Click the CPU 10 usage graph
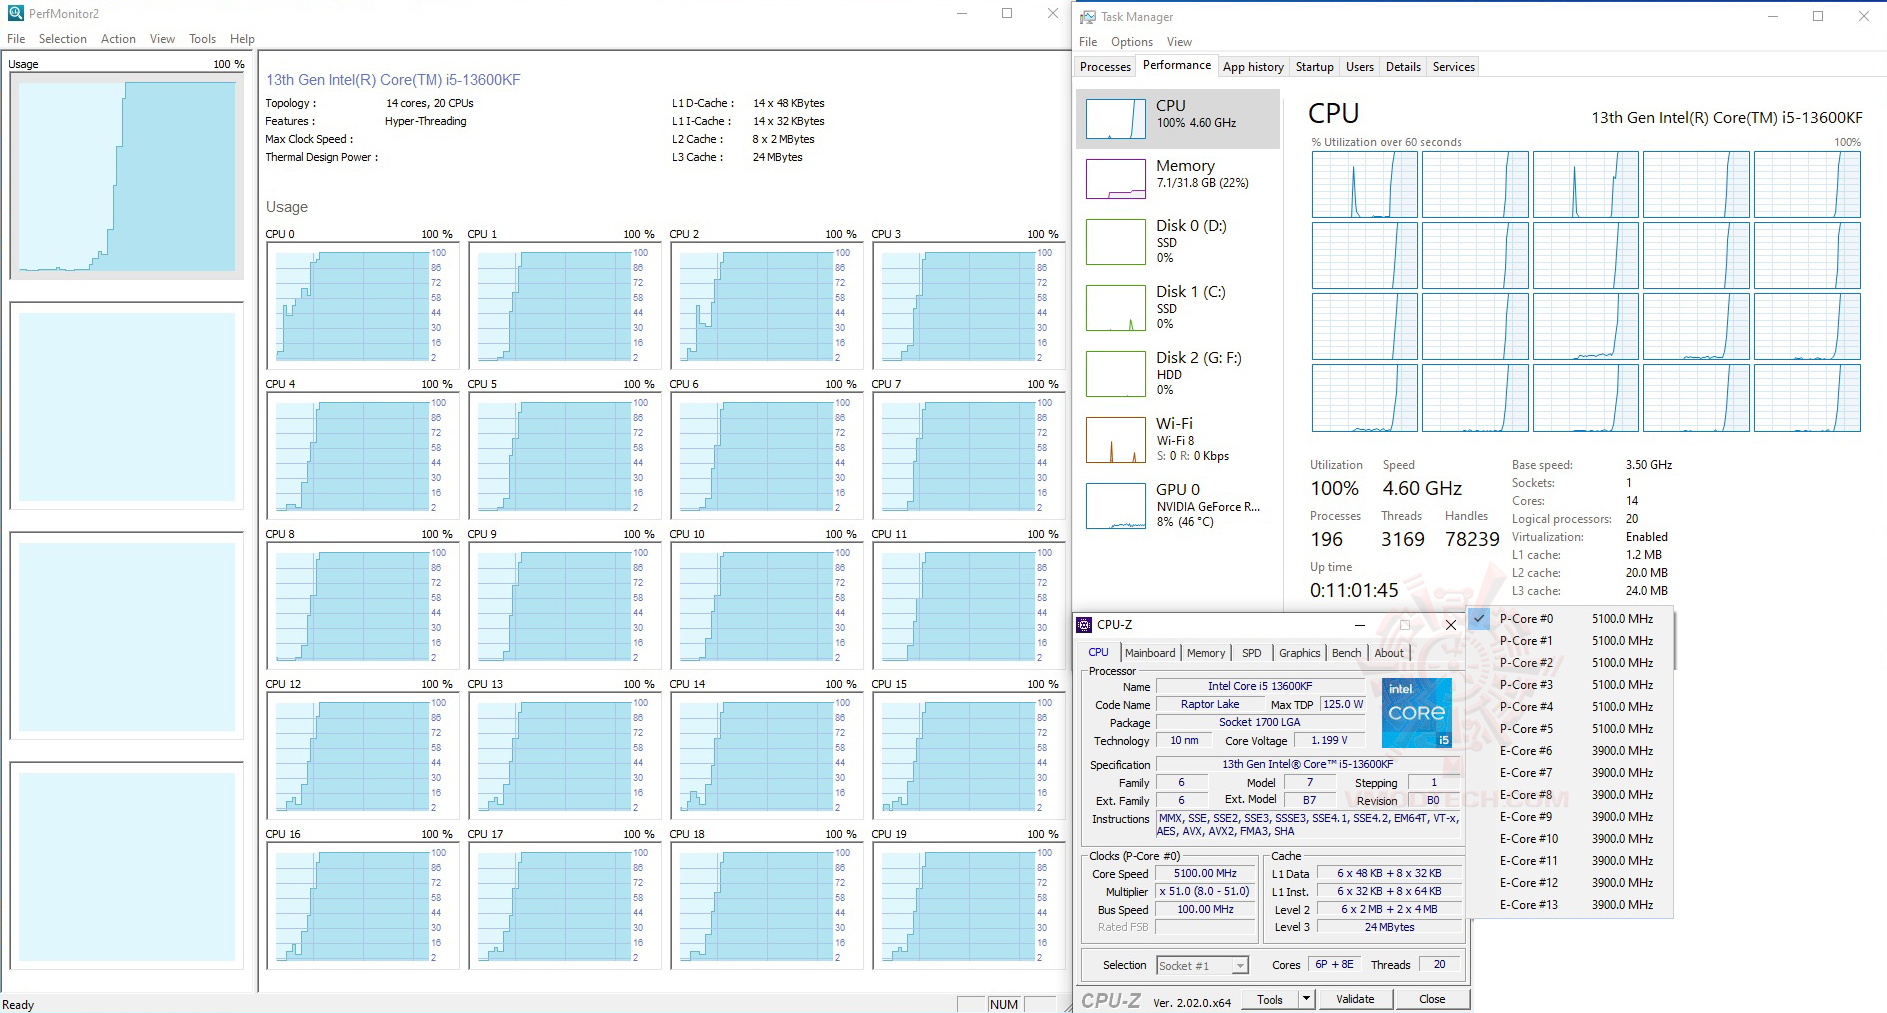The height and width of the screenshot is (1013, 1887). 766,605
